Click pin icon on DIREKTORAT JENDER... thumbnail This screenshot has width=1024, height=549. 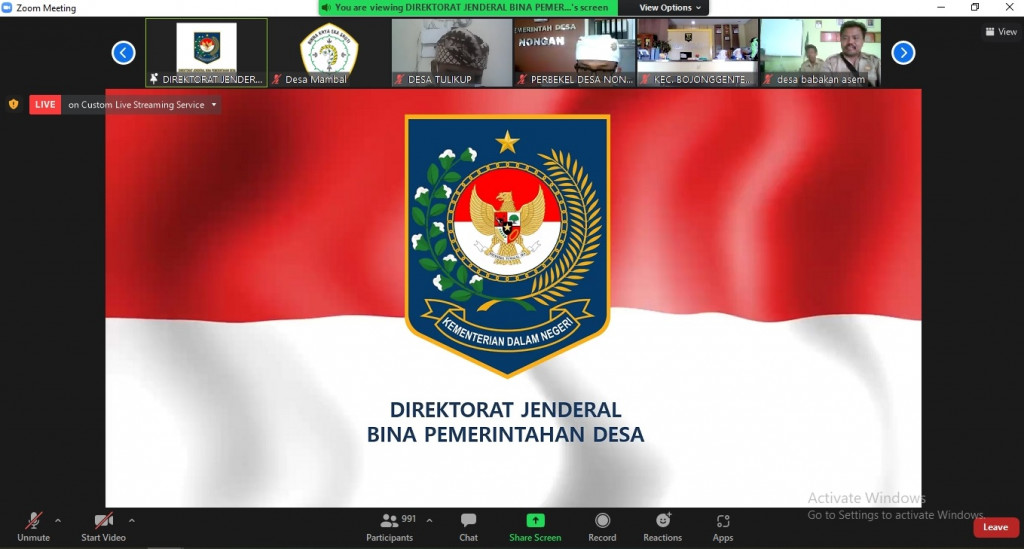click(x=154, y=79)
